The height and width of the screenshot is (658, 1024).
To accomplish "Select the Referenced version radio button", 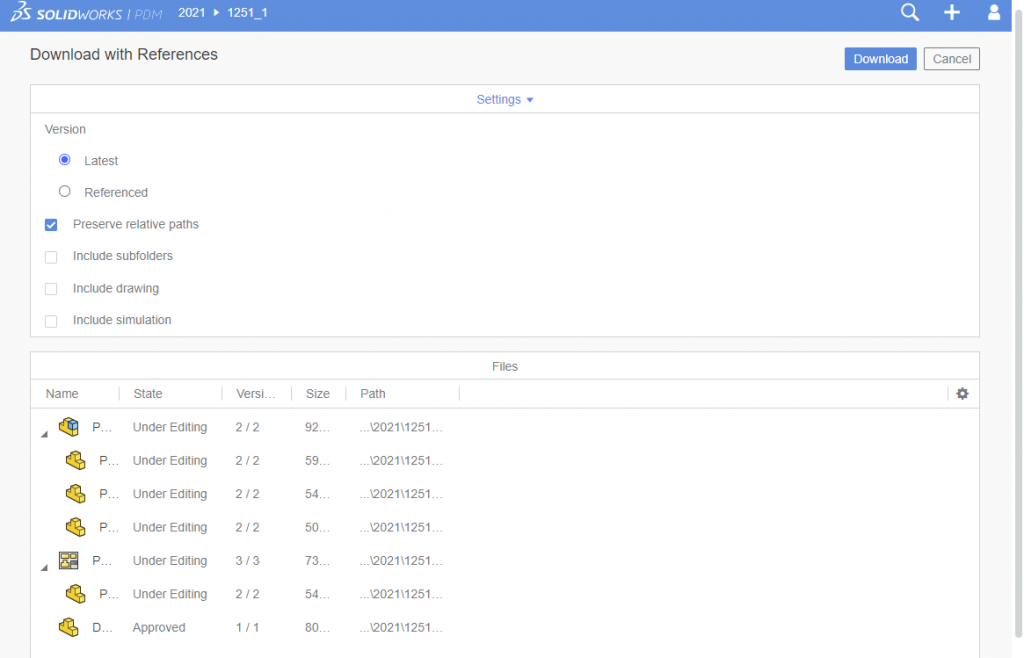I will tap(65, 192).
